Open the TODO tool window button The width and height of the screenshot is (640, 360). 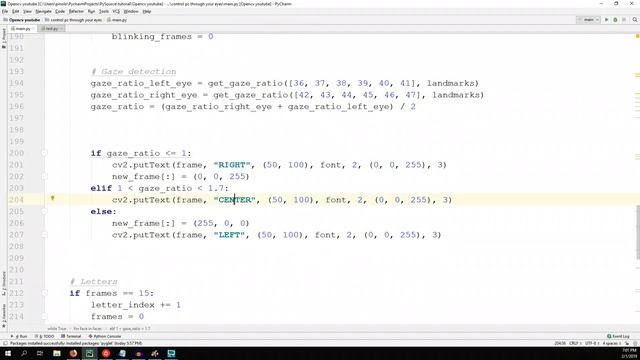(x=44, y=336)
